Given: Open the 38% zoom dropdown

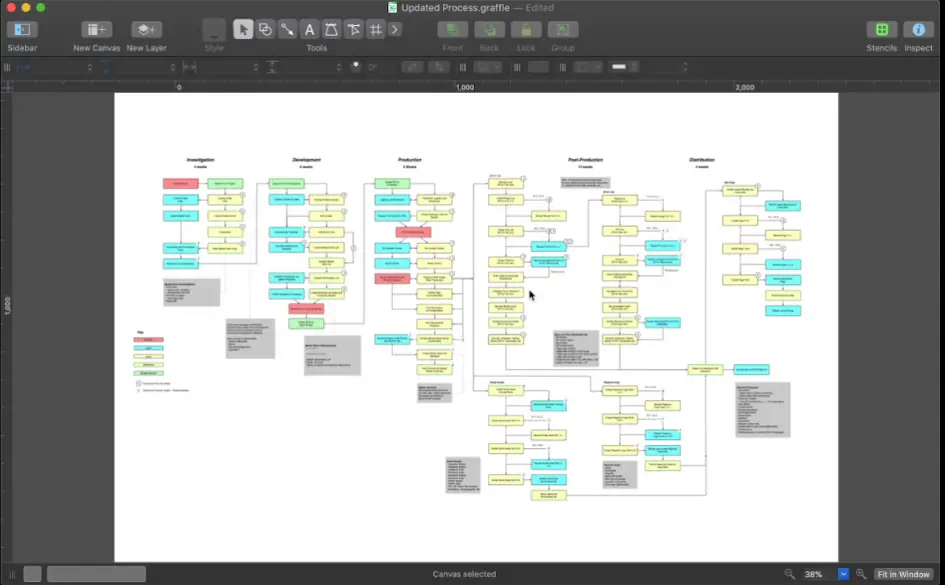Looking at the screenshot, I should pos(843,574).
